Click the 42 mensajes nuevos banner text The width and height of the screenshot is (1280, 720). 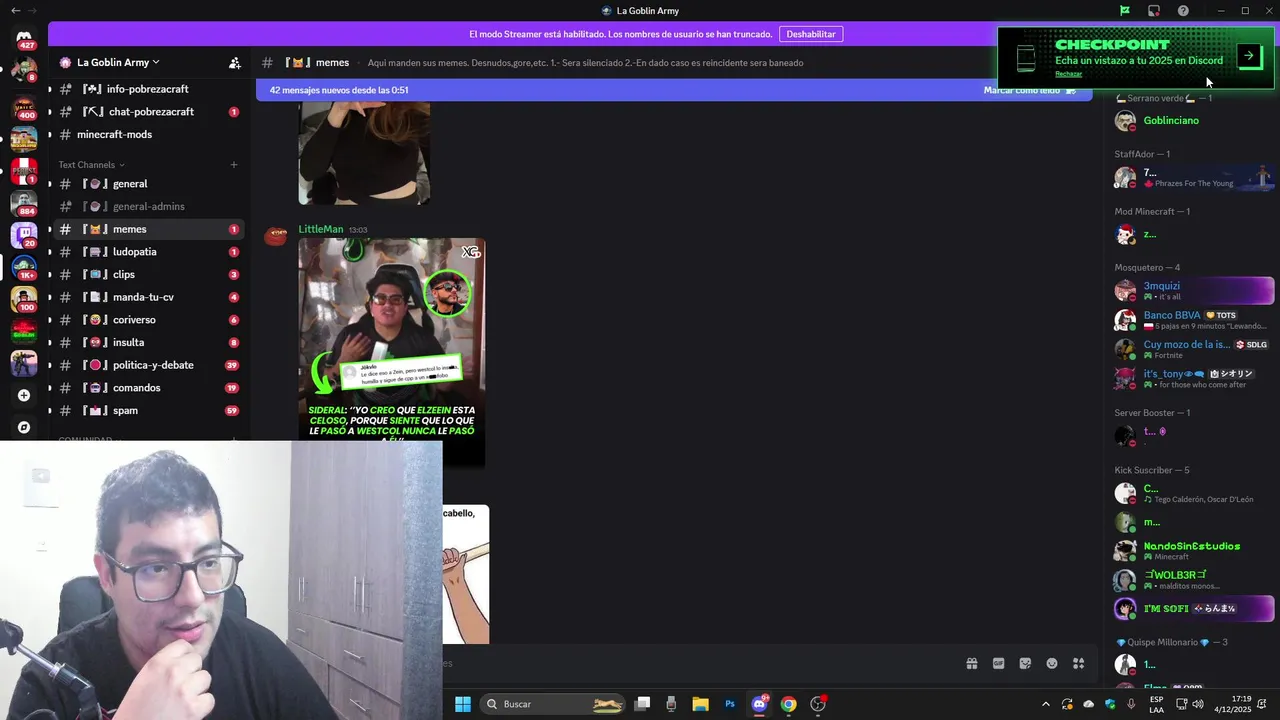coord(339,90)
